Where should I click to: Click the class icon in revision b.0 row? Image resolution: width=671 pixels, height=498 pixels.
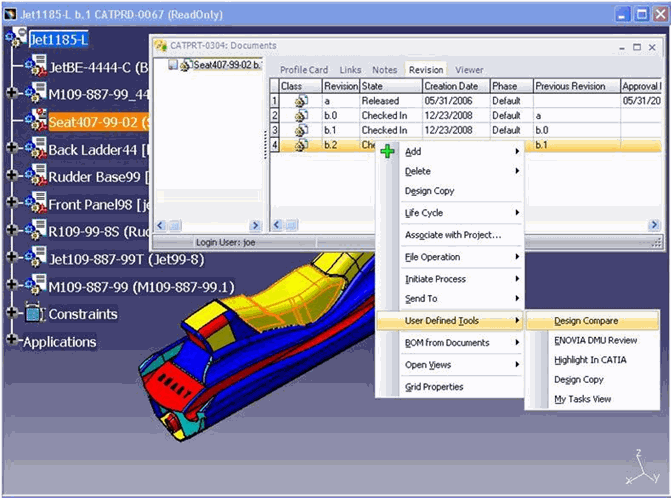(x=301, y=116)
